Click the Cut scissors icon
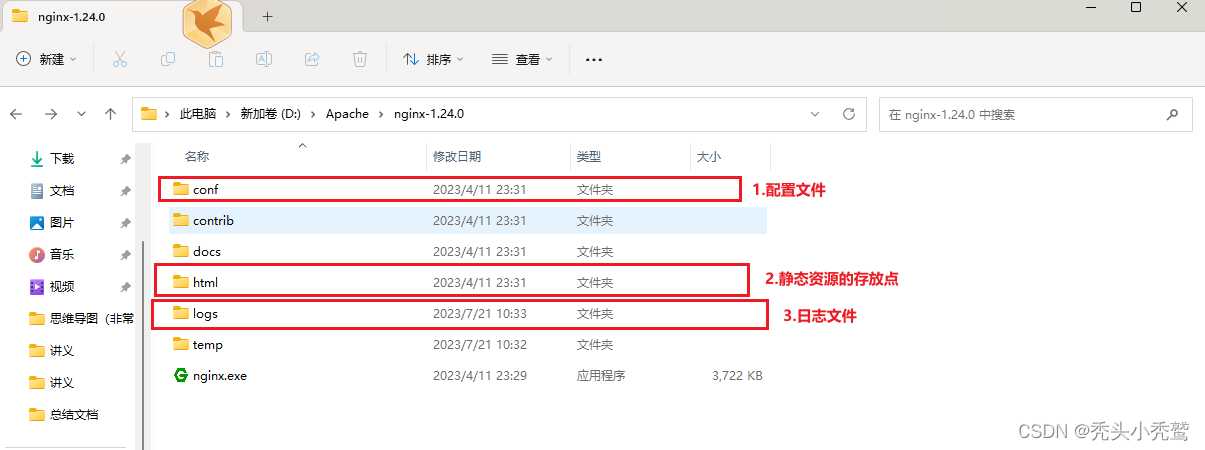The width and height of the screenshot is (1205, 450). tap(120, 60)
